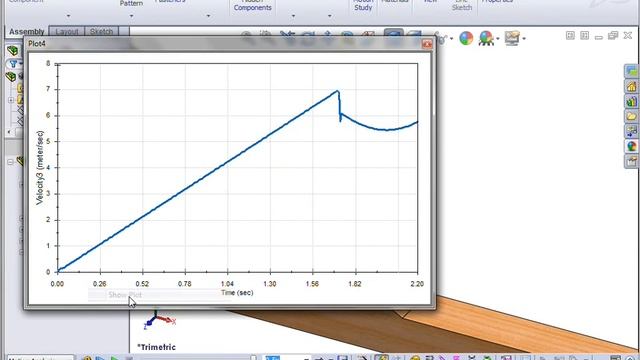This screenshot has height=360, width=640.
Task: Open dropdown arrow below Pattern button
Action: coord(131,16)
